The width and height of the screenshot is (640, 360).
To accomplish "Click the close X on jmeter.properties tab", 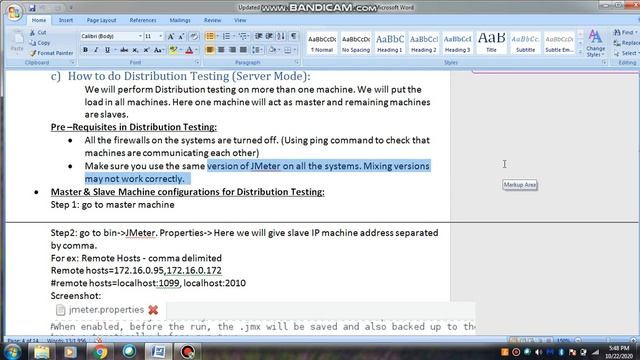I will point(153,310).
